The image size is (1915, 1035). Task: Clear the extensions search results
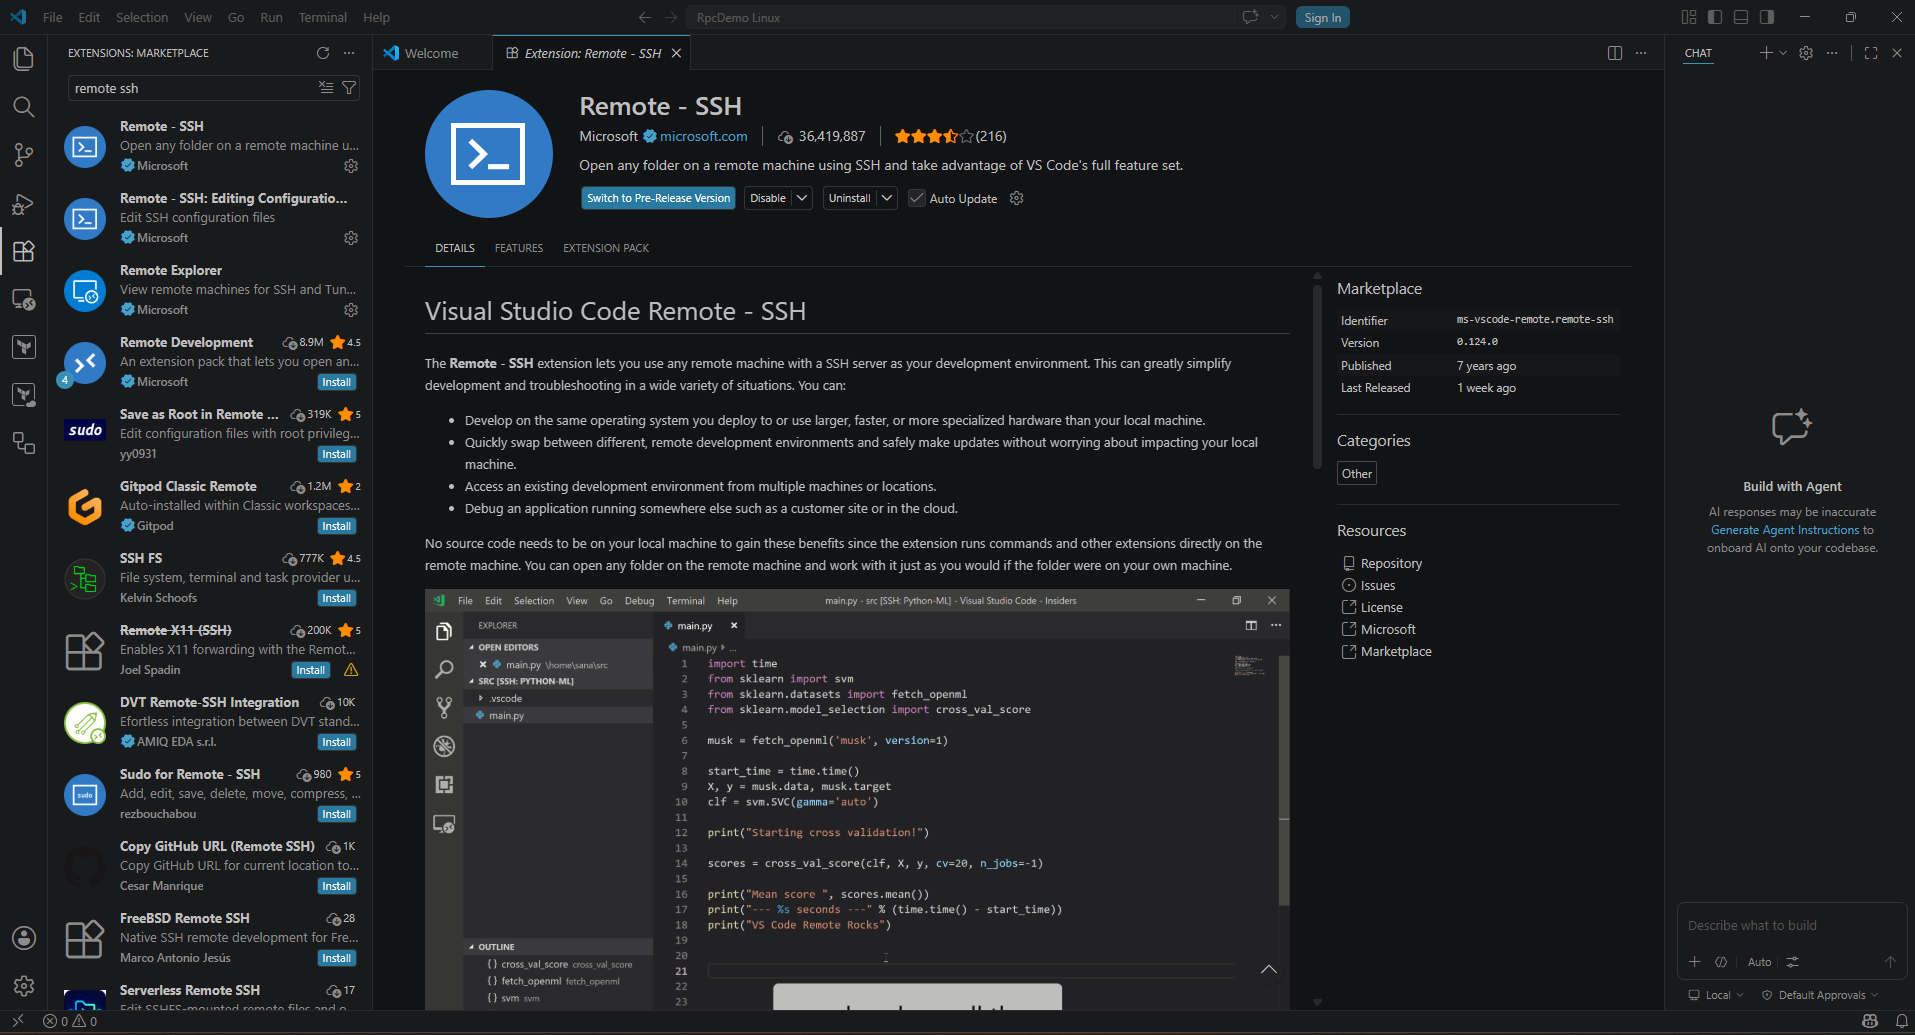(x=326, y=88)
